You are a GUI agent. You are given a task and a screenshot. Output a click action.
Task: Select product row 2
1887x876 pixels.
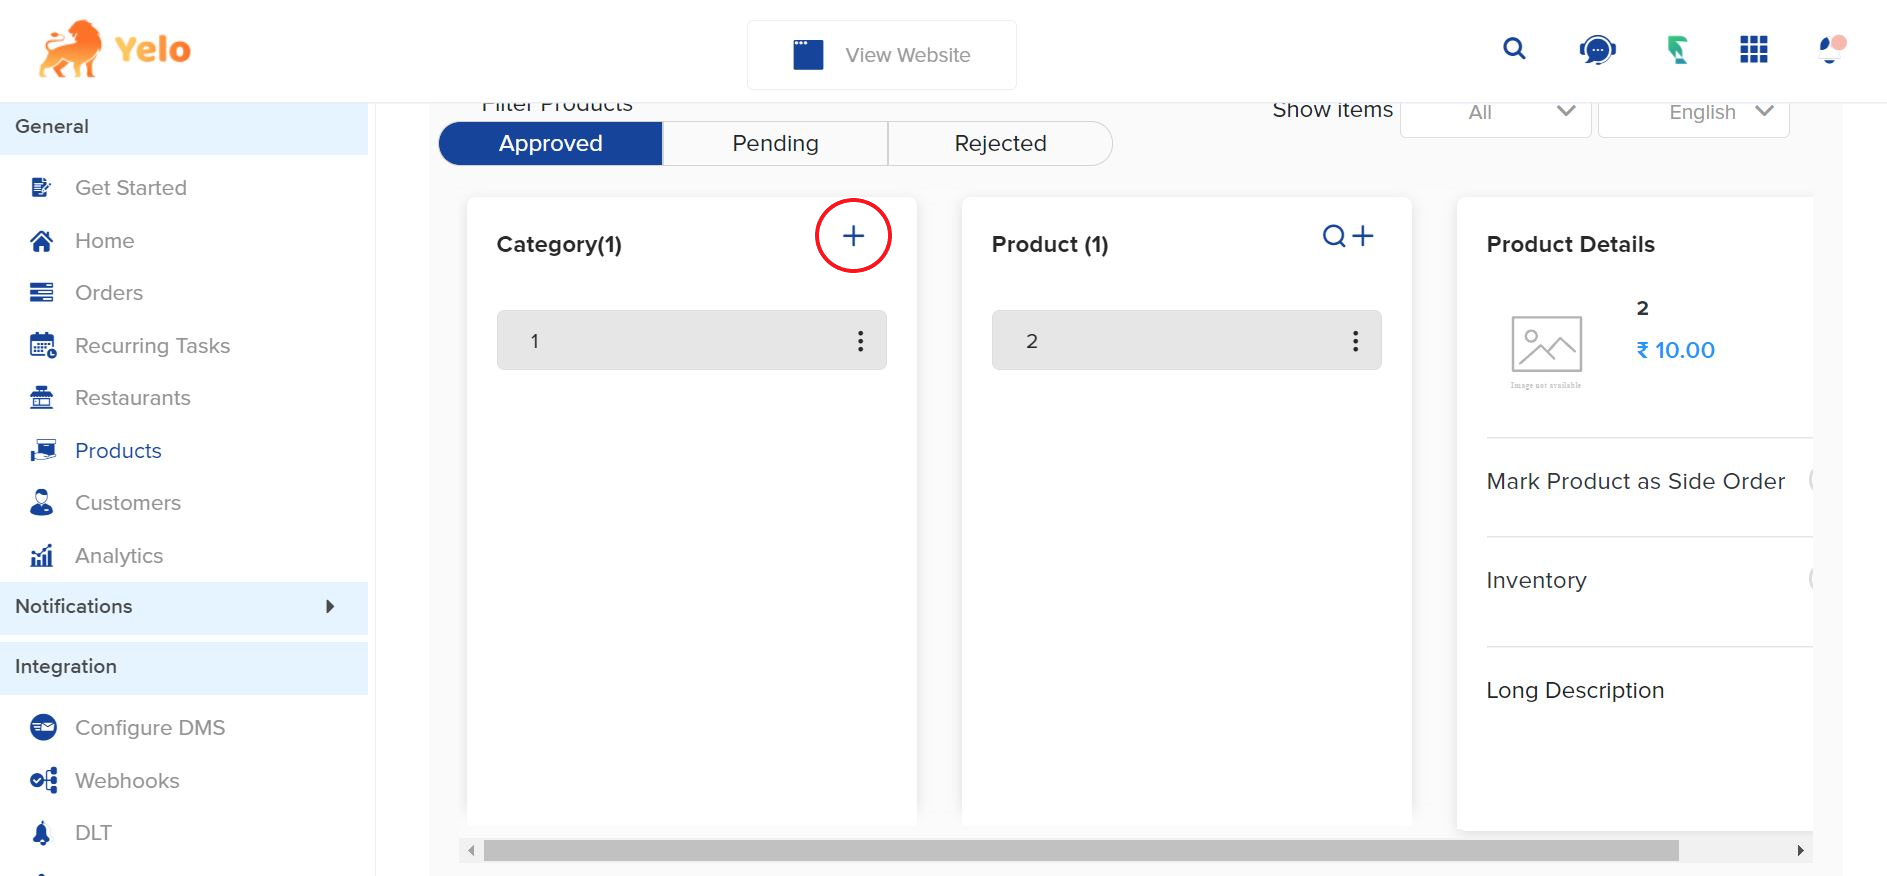[1187, 340]
